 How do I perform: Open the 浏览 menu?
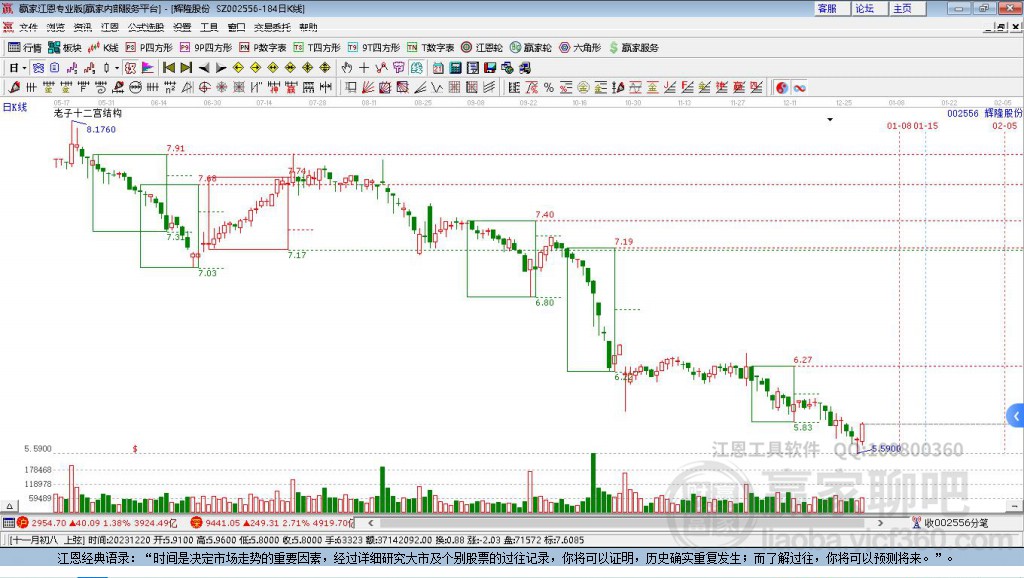pyautogui.click(x=56, y=27)
